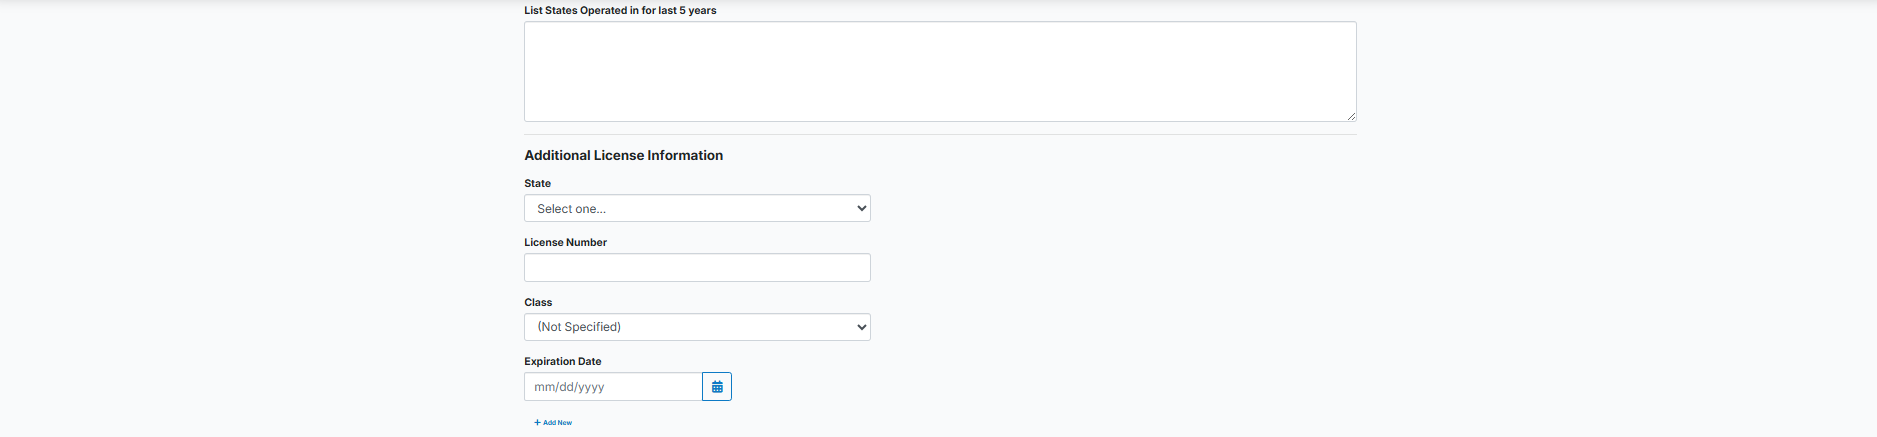The image size is (1877, 437).
Task: Open the State dropdown showing Select one...
Action: pos(697,208)
